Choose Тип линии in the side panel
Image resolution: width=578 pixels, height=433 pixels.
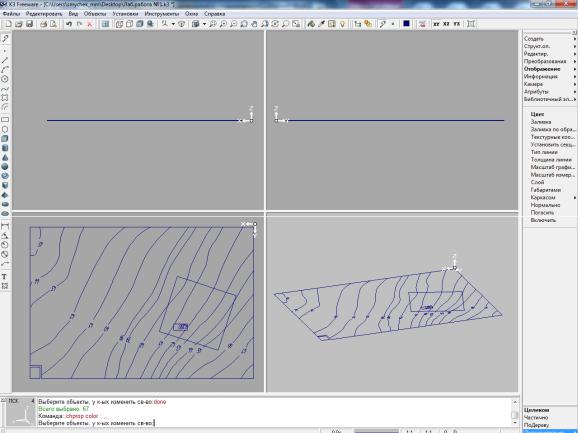click(x=544, y=152)
